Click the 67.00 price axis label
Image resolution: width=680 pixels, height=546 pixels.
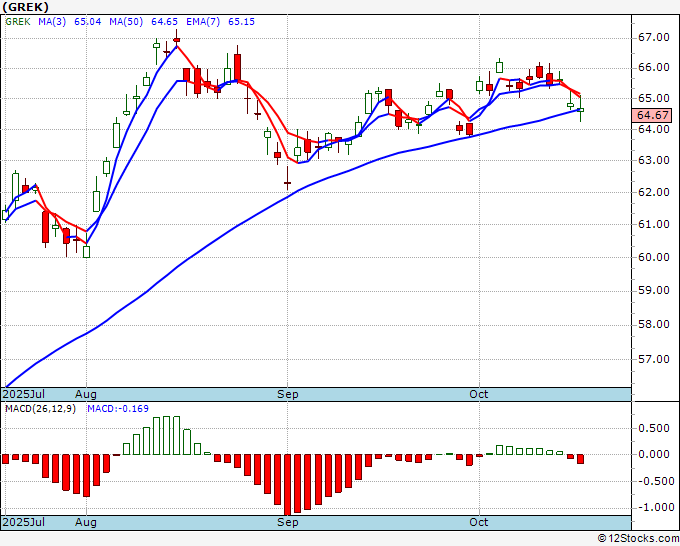coord(654,38)
